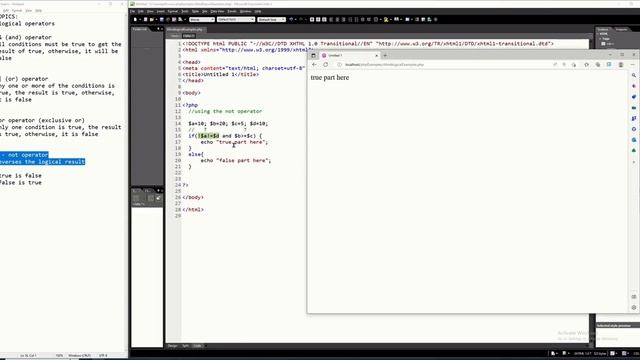640x360 pixels.
Task: Expand the dropdown arrow beside the New Document icon
Action: pyautogui.click(x=140, y=19)
